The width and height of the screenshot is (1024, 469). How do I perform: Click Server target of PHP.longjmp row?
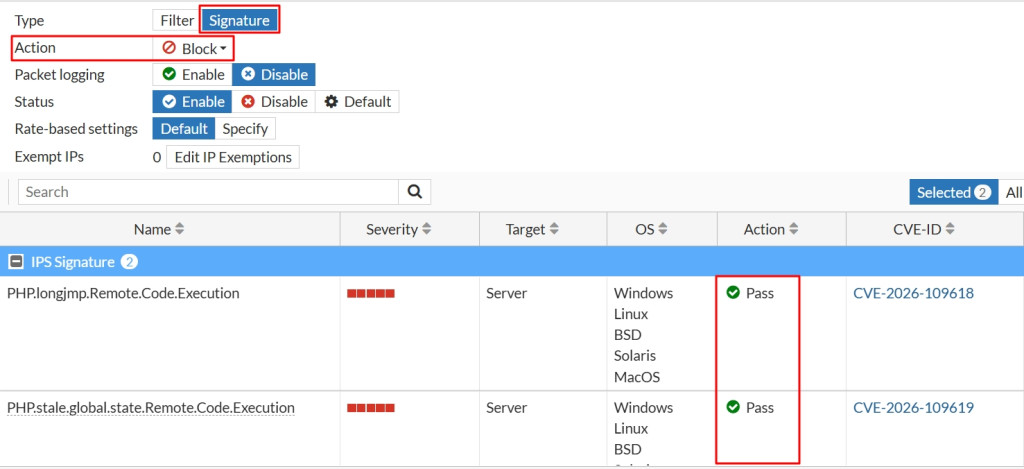point(506,293)
